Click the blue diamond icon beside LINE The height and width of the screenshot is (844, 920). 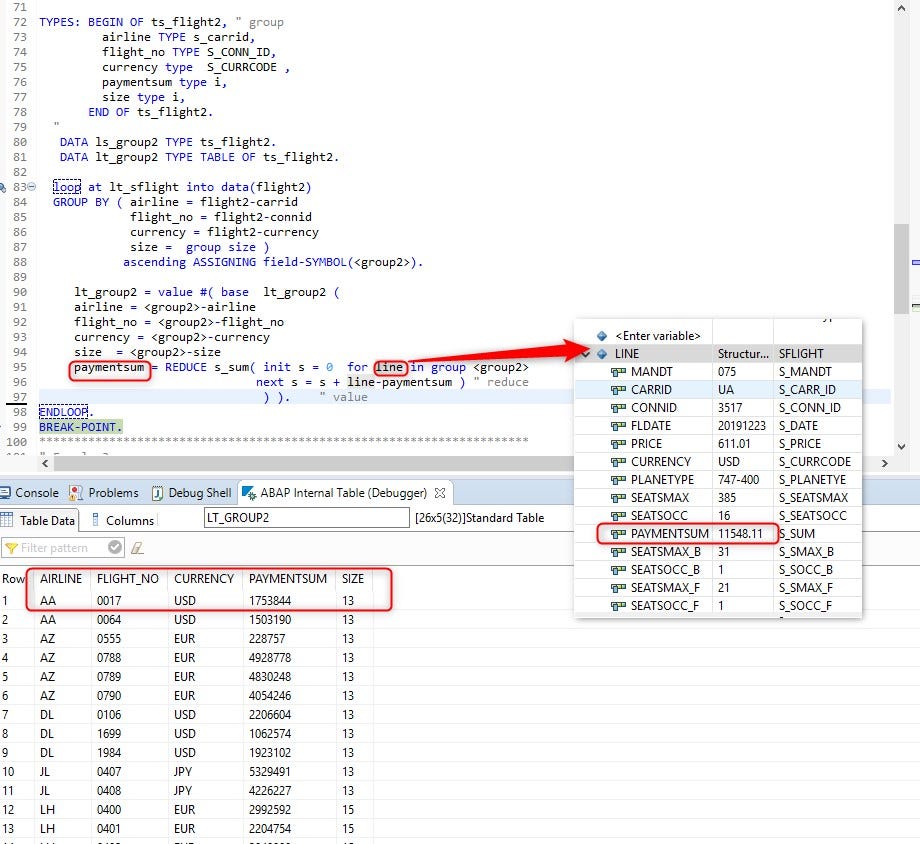pos(601,354)
